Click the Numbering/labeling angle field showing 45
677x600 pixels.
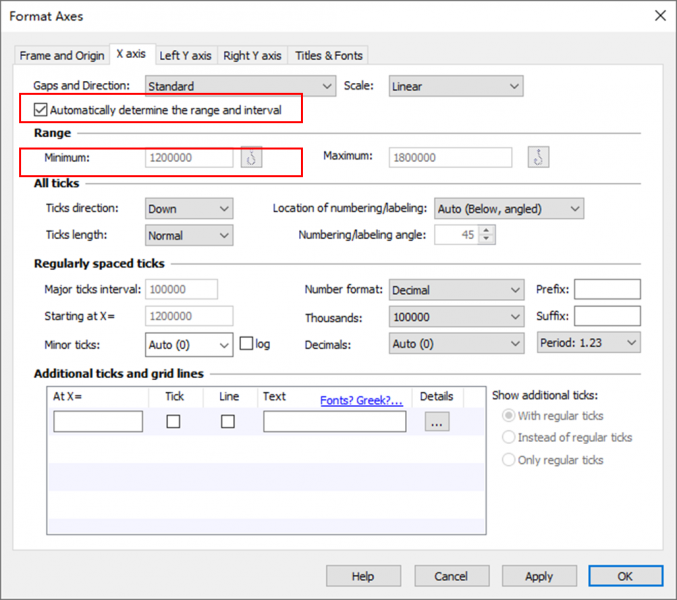(x=457, y=235)
